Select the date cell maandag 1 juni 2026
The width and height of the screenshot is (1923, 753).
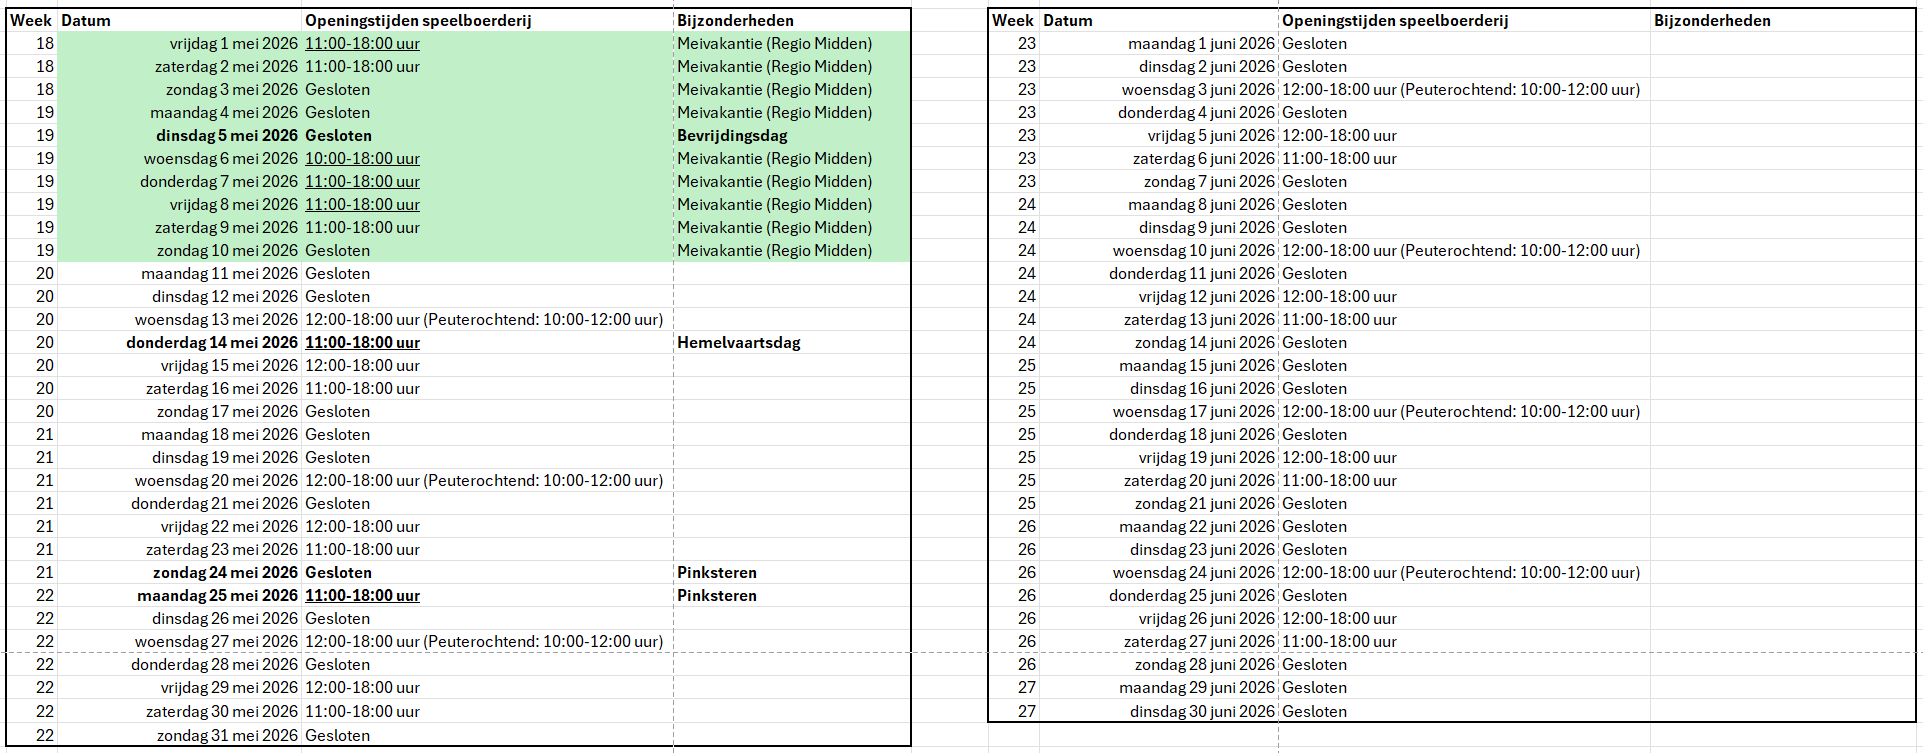1200,44
